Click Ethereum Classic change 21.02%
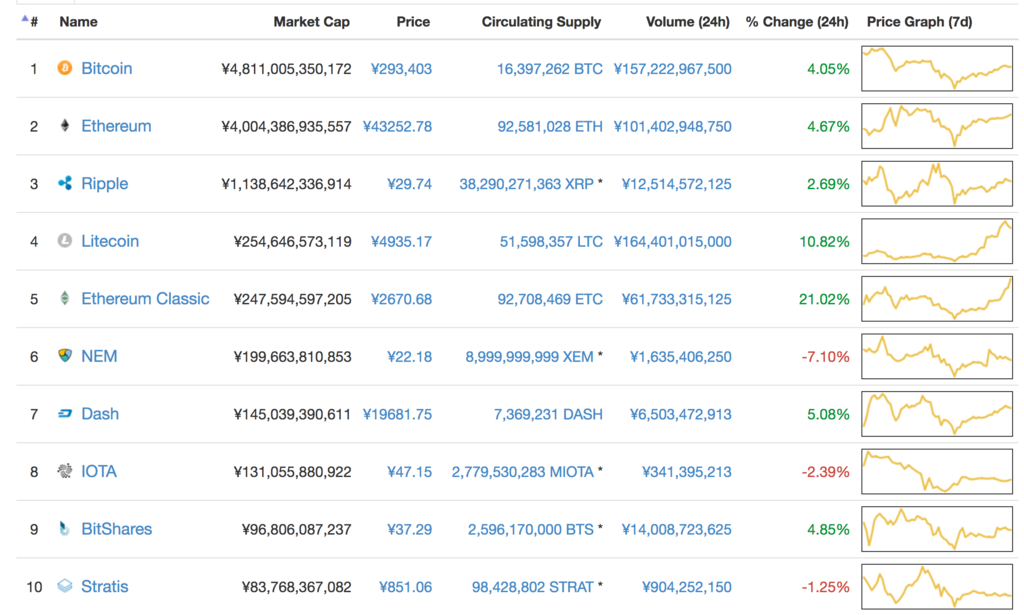Viewport: 1024px width, 615px height. coord(824,299)
